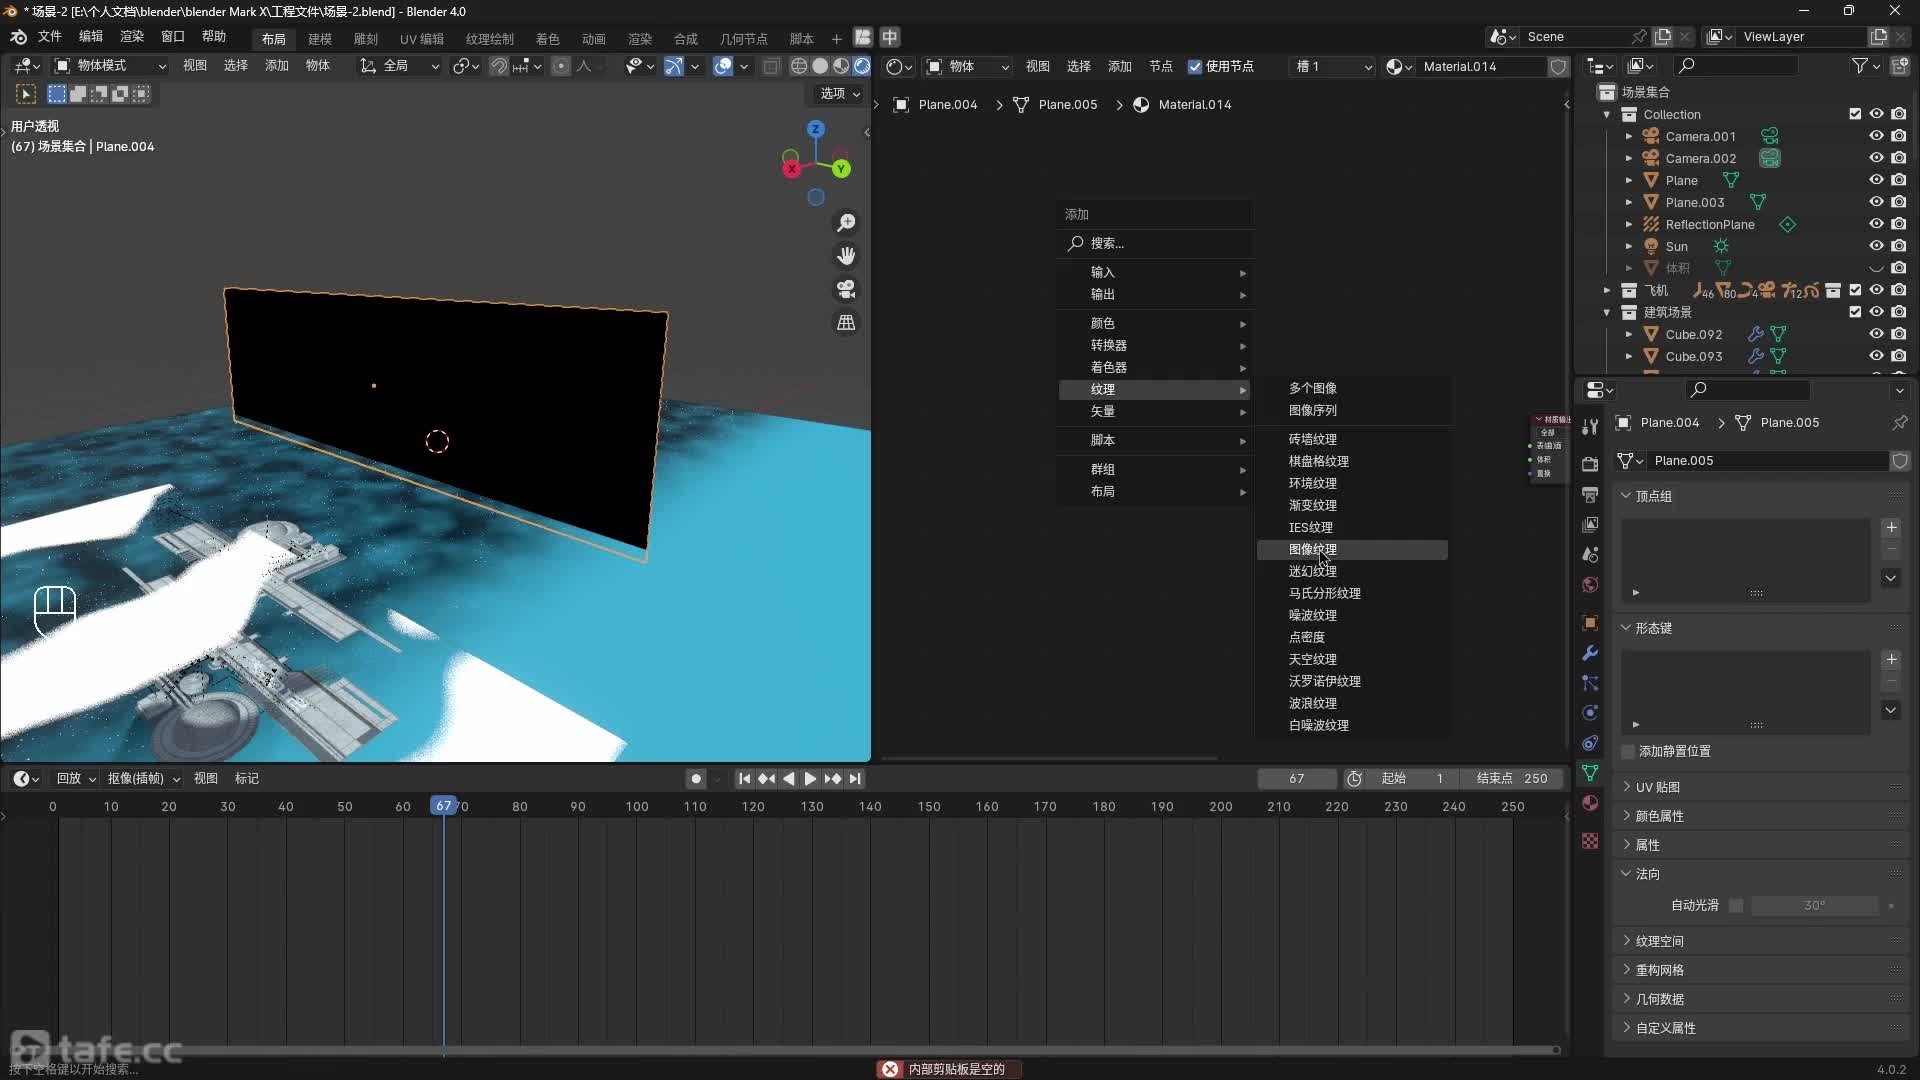The height and width of the screenshot is (1080, 1920).
Task: Switch to the 着色 workspace tab
Action: click(x=547, y=39)
